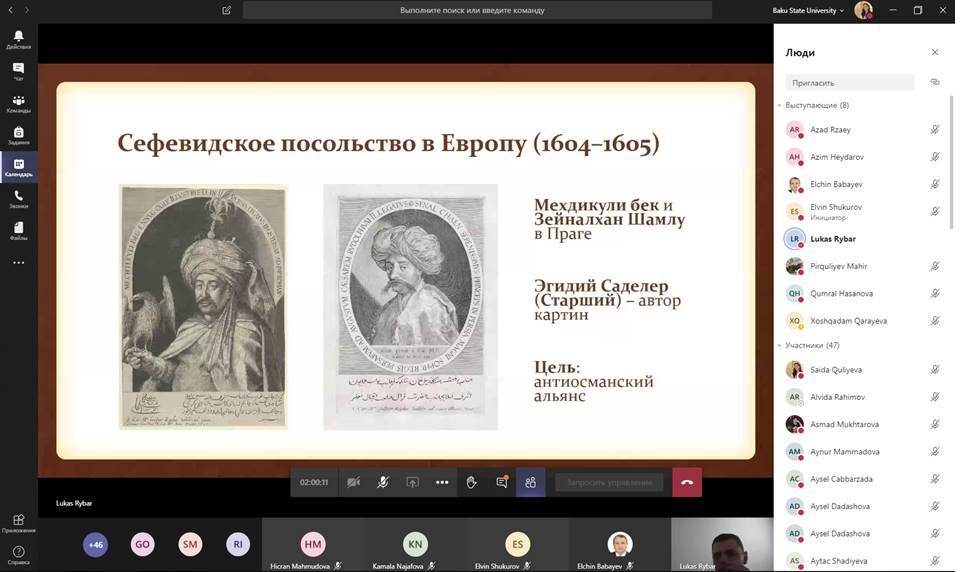Select Elchin Babayev in people list

tap(863, 184)
